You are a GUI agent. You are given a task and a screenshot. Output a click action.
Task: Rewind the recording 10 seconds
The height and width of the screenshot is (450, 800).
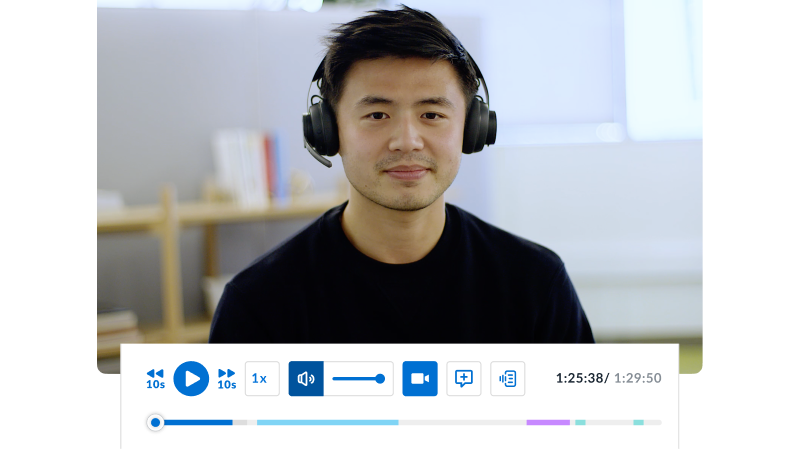[156, 379]
